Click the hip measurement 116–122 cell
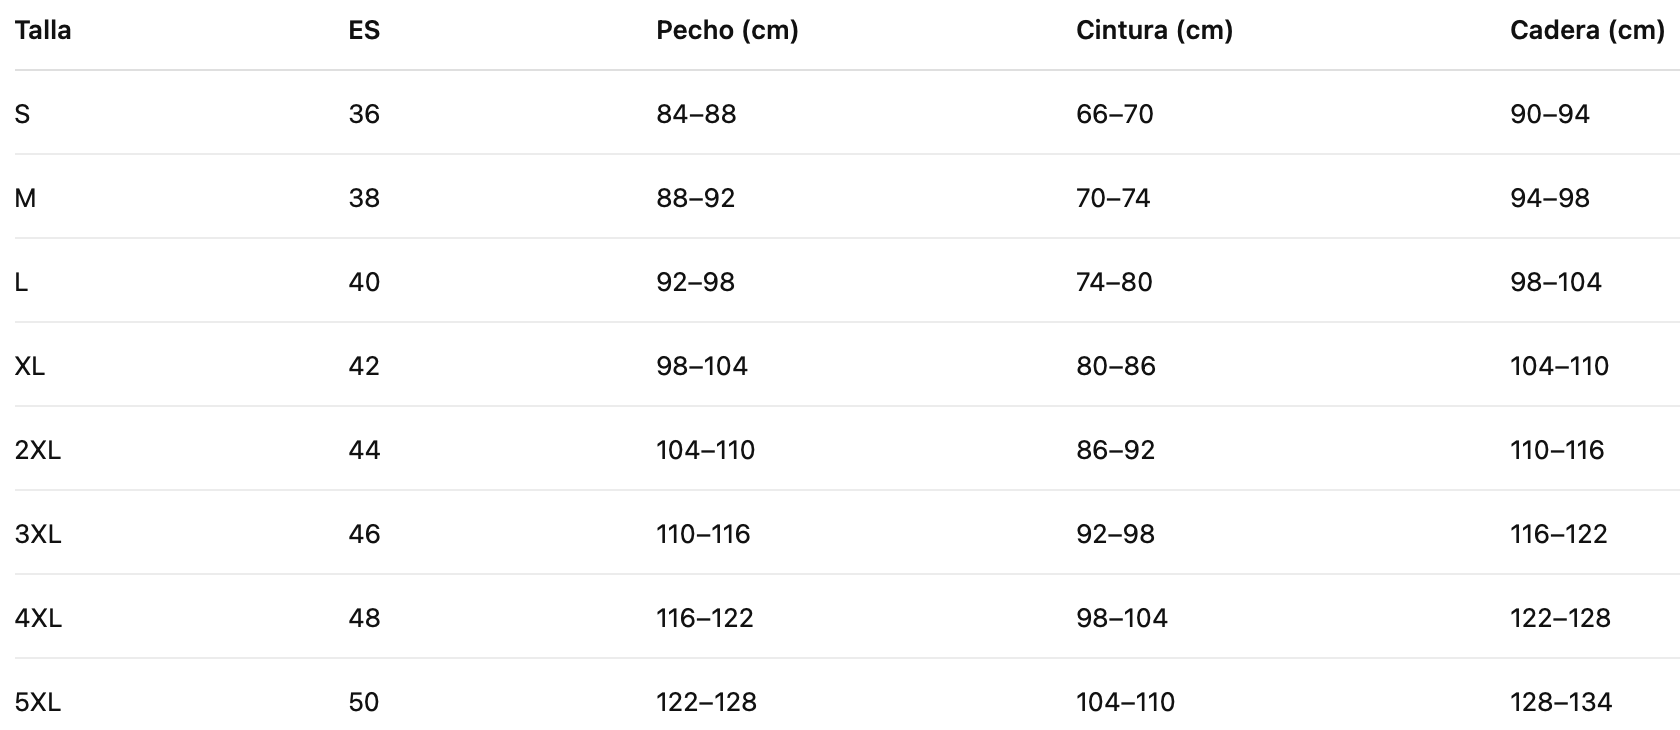Image resolution: width=1680 pixels, height=730 pixels. [1558, 535]
